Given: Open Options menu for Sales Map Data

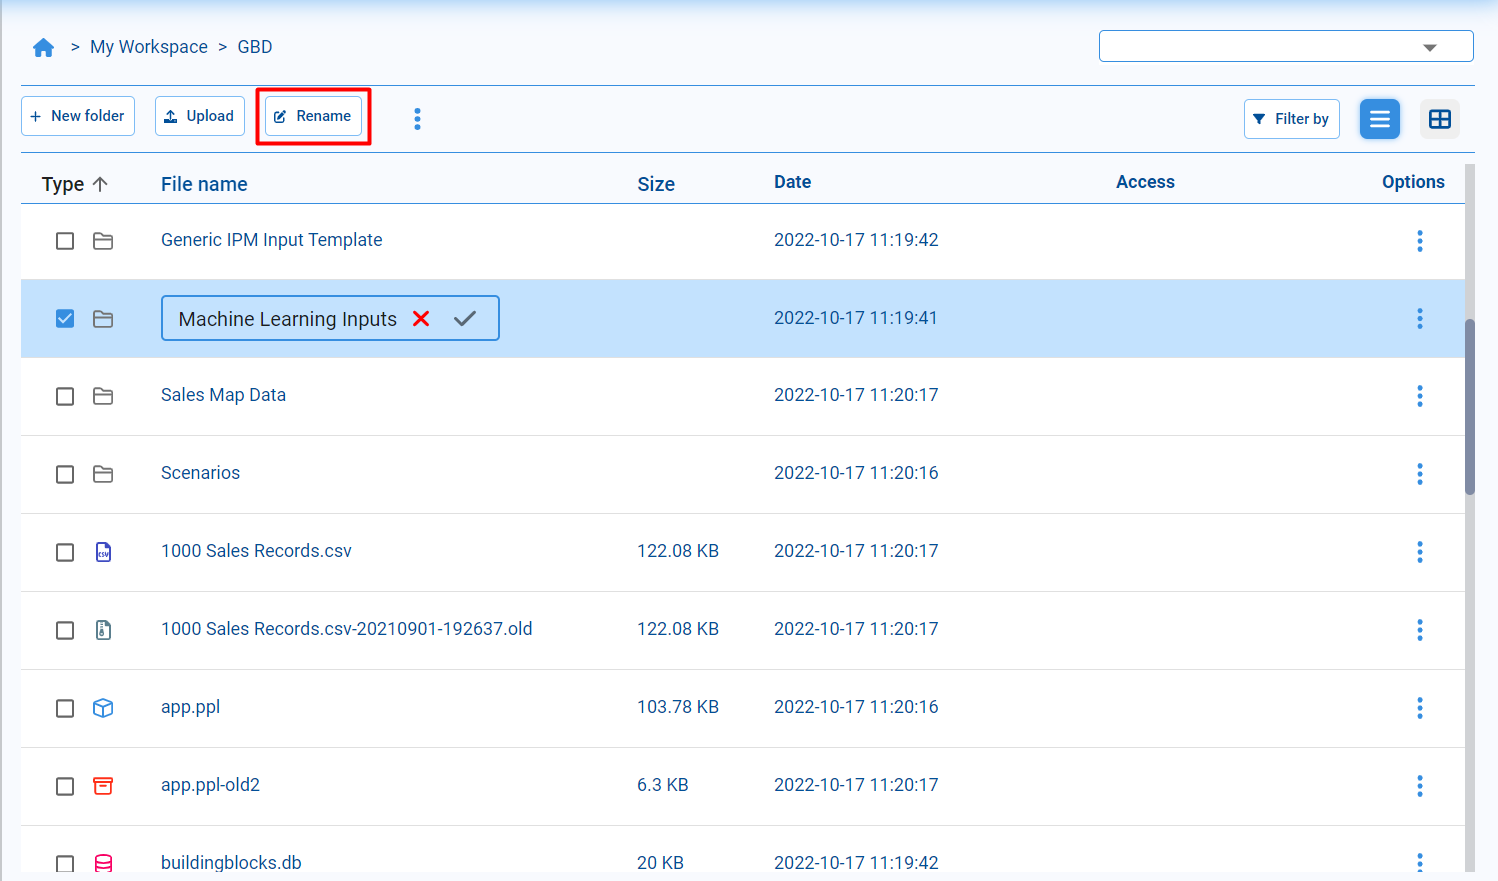Looking at the screenshot, I should coord(1420,396).
